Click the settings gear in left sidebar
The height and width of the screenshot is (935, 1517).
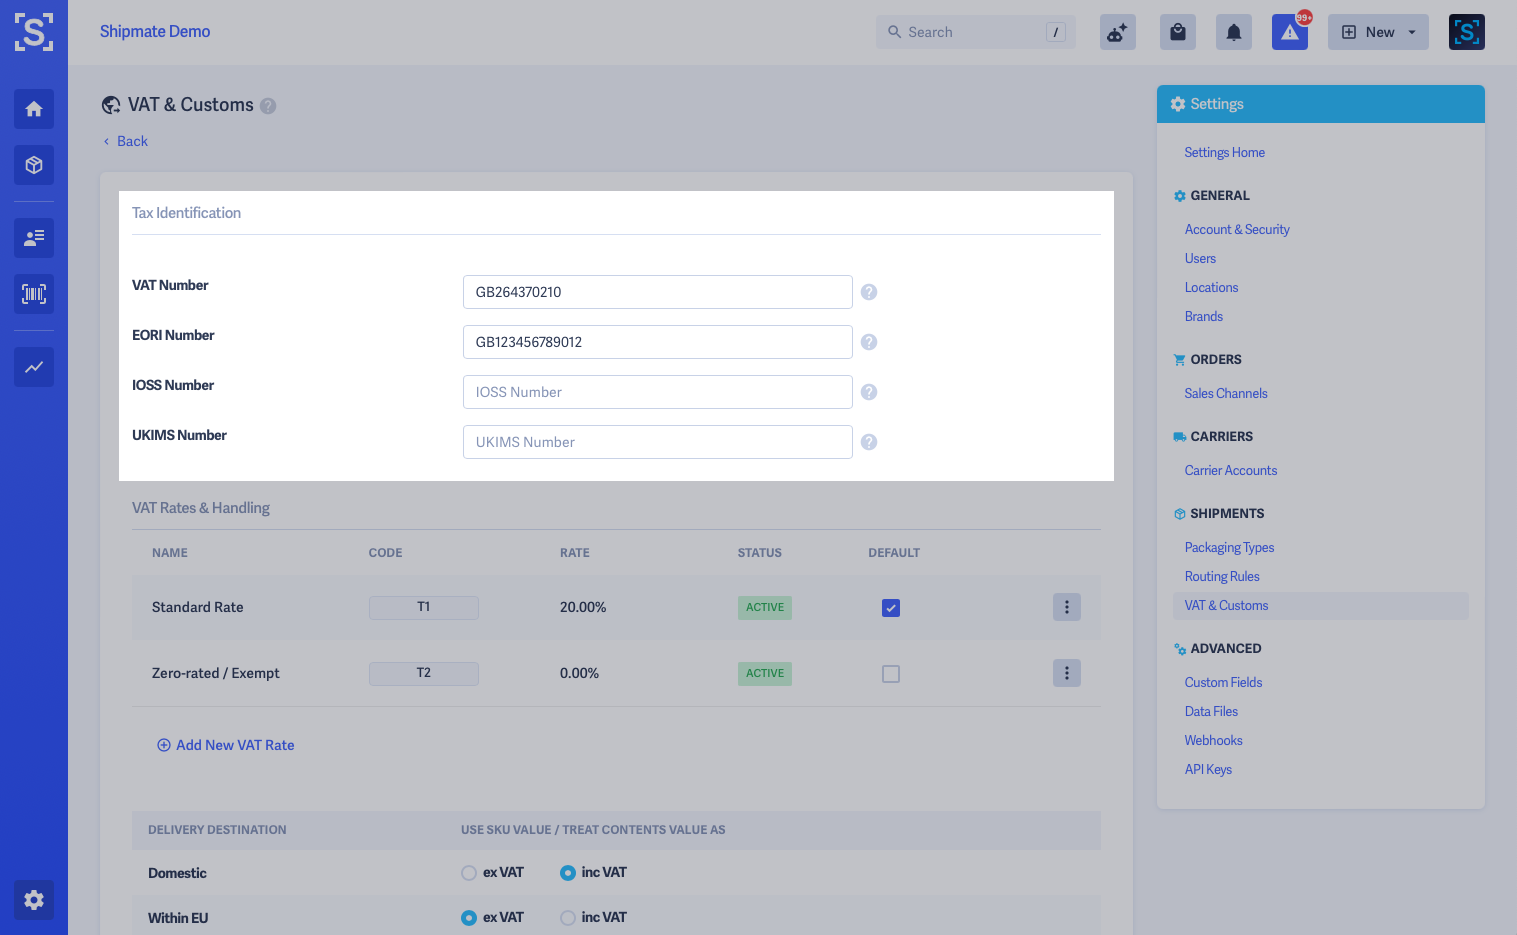click(34, 900)
